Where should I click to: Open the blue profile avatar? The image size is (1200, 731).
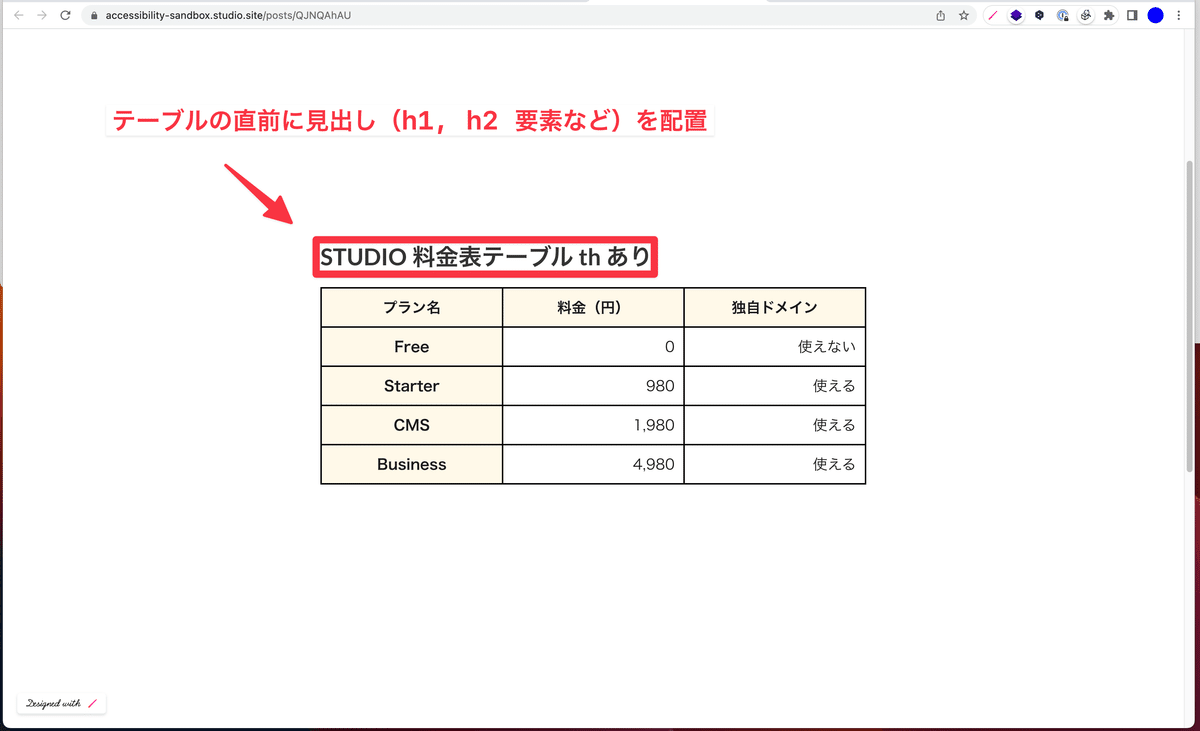click(x=1156, y=15)
